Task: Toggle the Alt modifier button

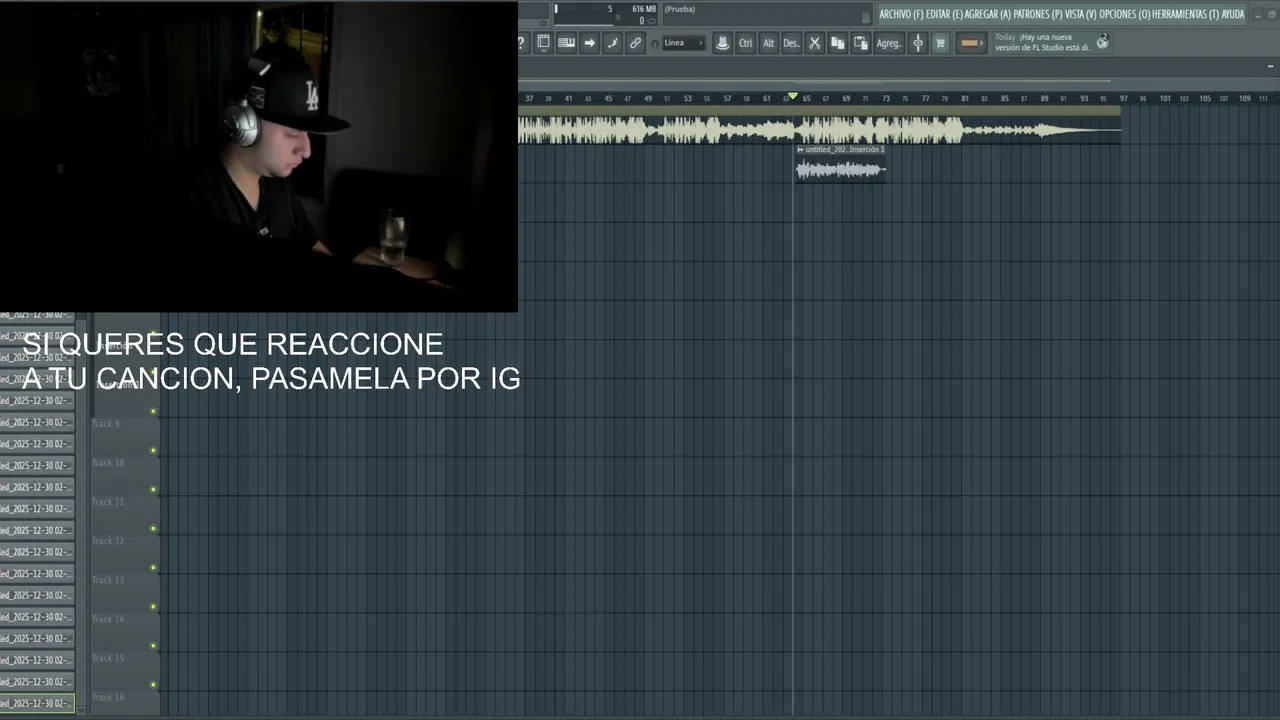Action: pyautogui.click(x=768, y=43)
